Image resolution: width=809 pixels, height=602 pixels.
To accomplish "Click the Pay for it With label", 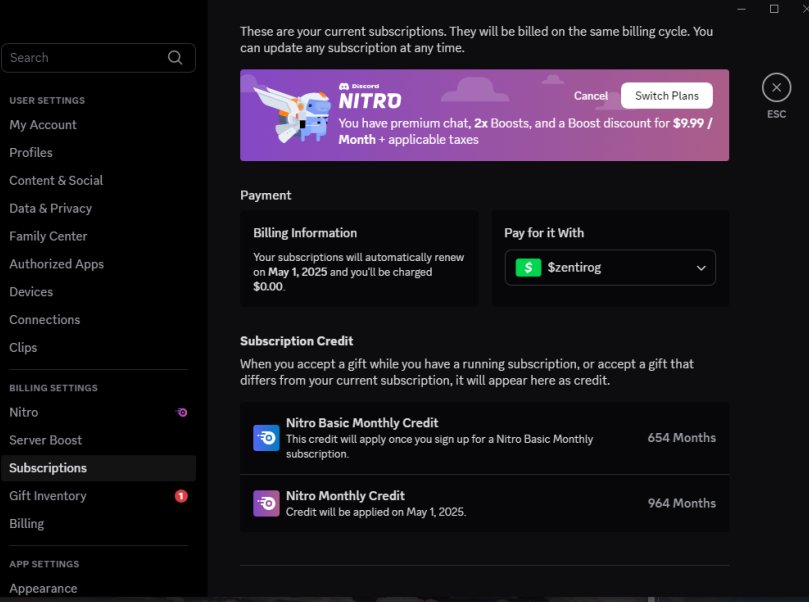I will [x=544, y=233].
